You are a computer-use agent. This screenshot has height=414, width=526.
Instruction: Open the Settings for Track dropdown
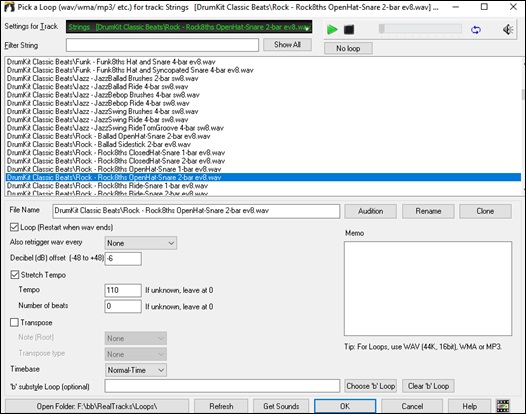click(x=189, y=27)
